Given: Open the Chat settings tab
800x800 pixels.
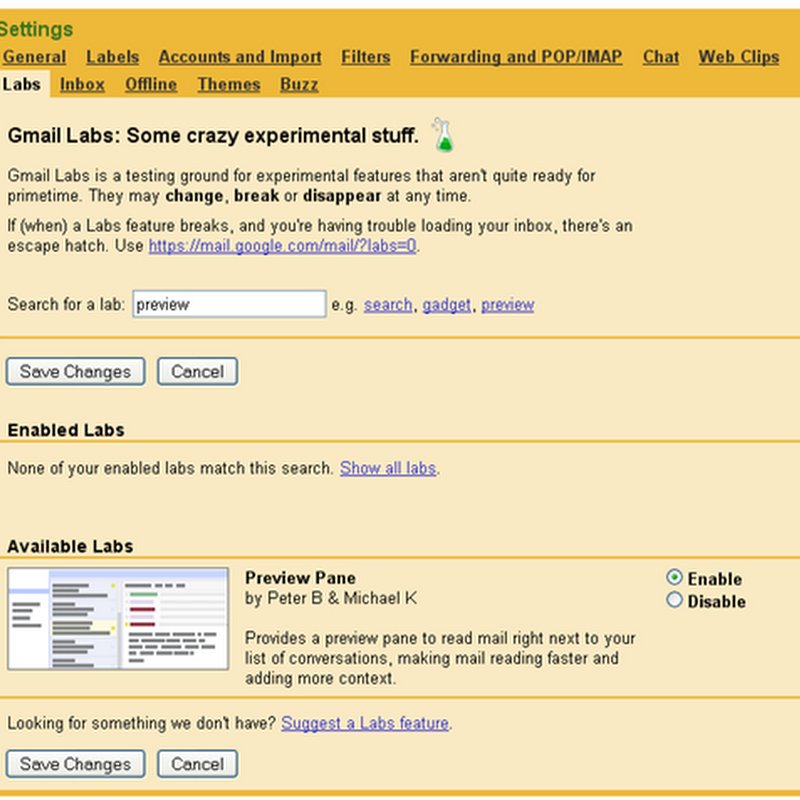Looking at the screenshot, I should tap(661, 57).
